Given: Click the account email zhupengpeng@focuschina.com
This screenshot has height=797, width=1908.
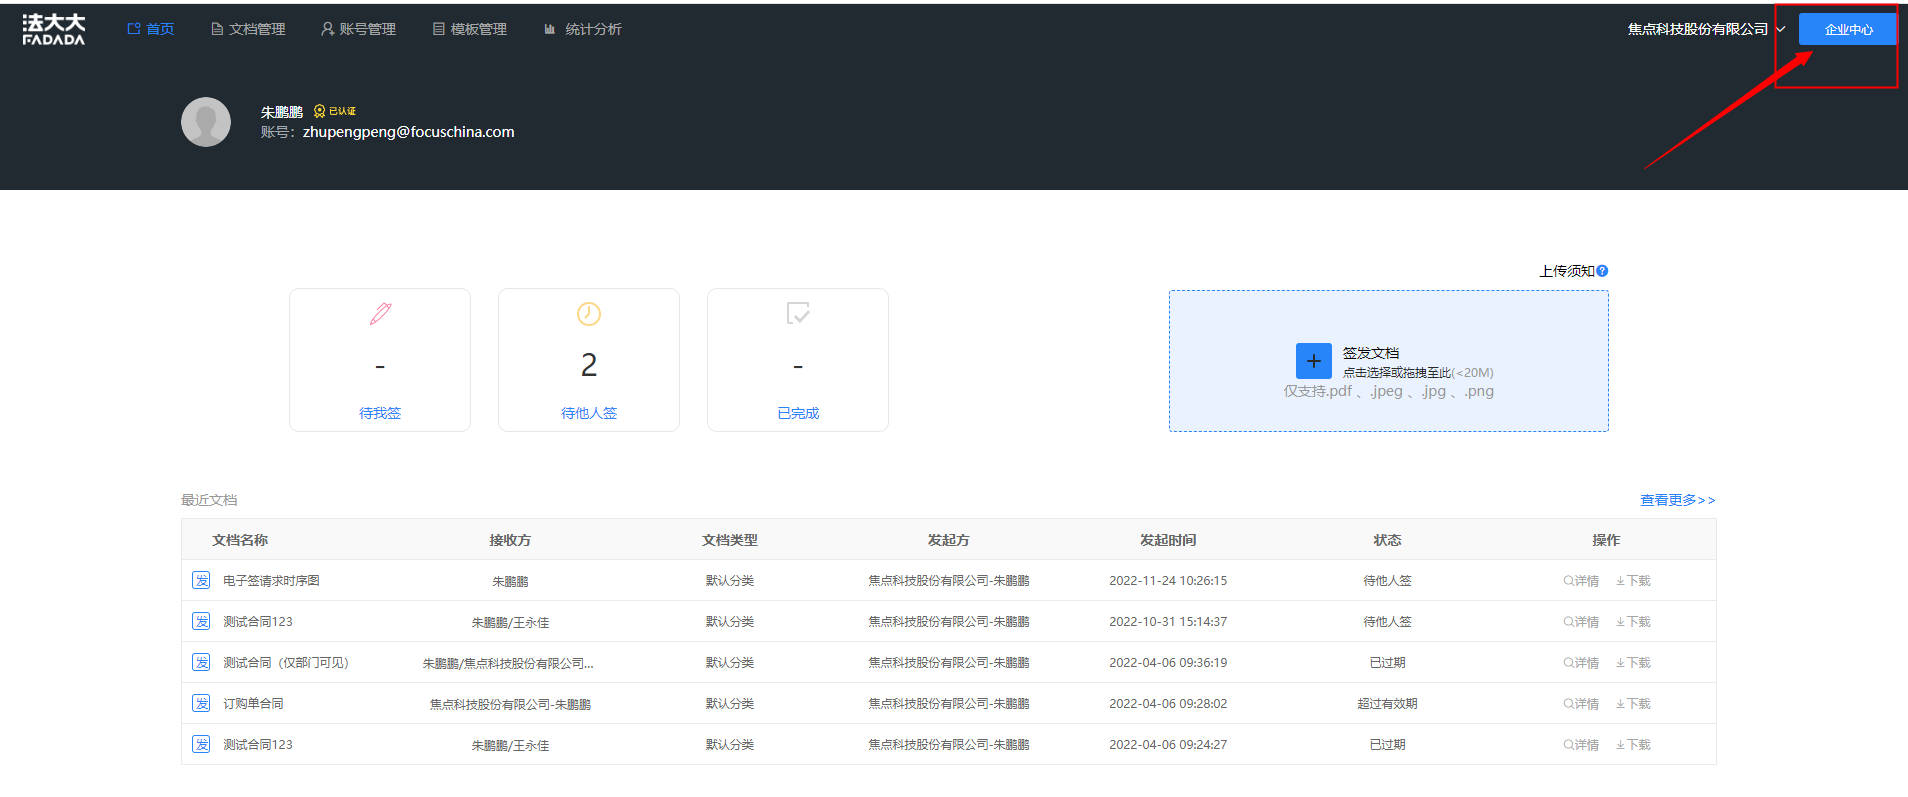Looking at the screenshot, I should pyautogui.click(x=409, y=132).
